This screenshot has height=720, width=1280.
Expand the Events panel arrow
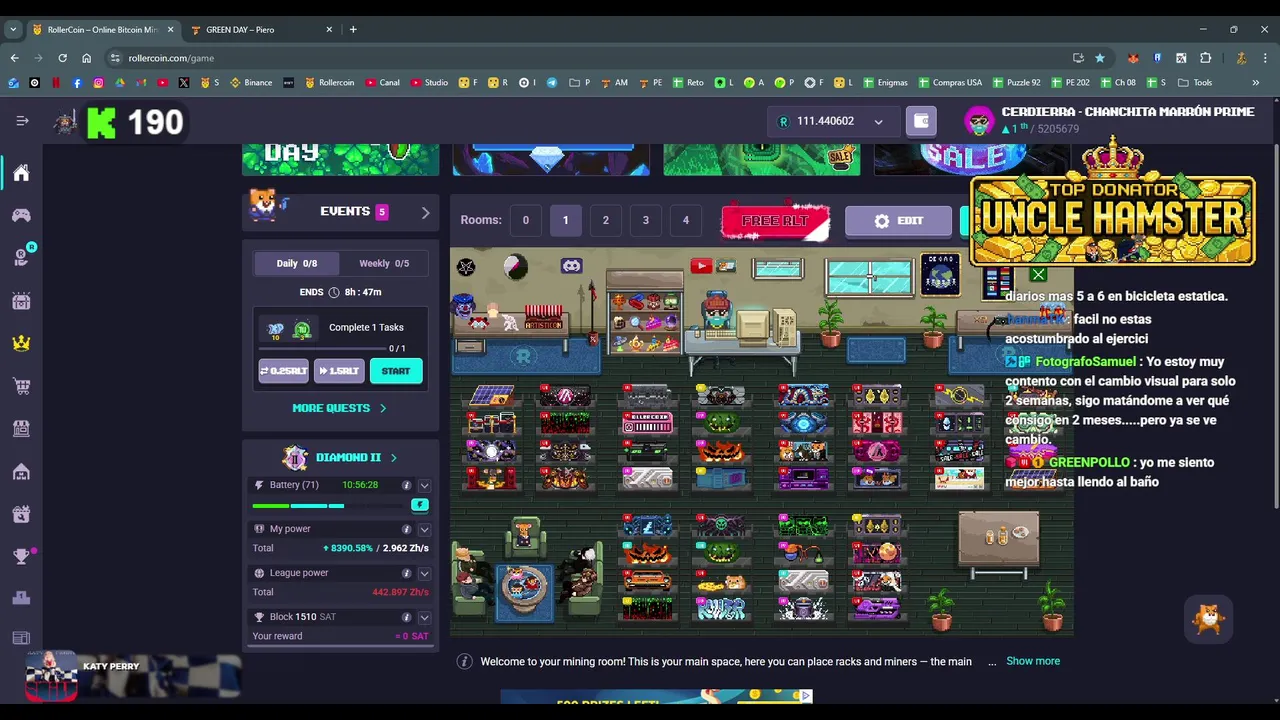coord(425,213)
